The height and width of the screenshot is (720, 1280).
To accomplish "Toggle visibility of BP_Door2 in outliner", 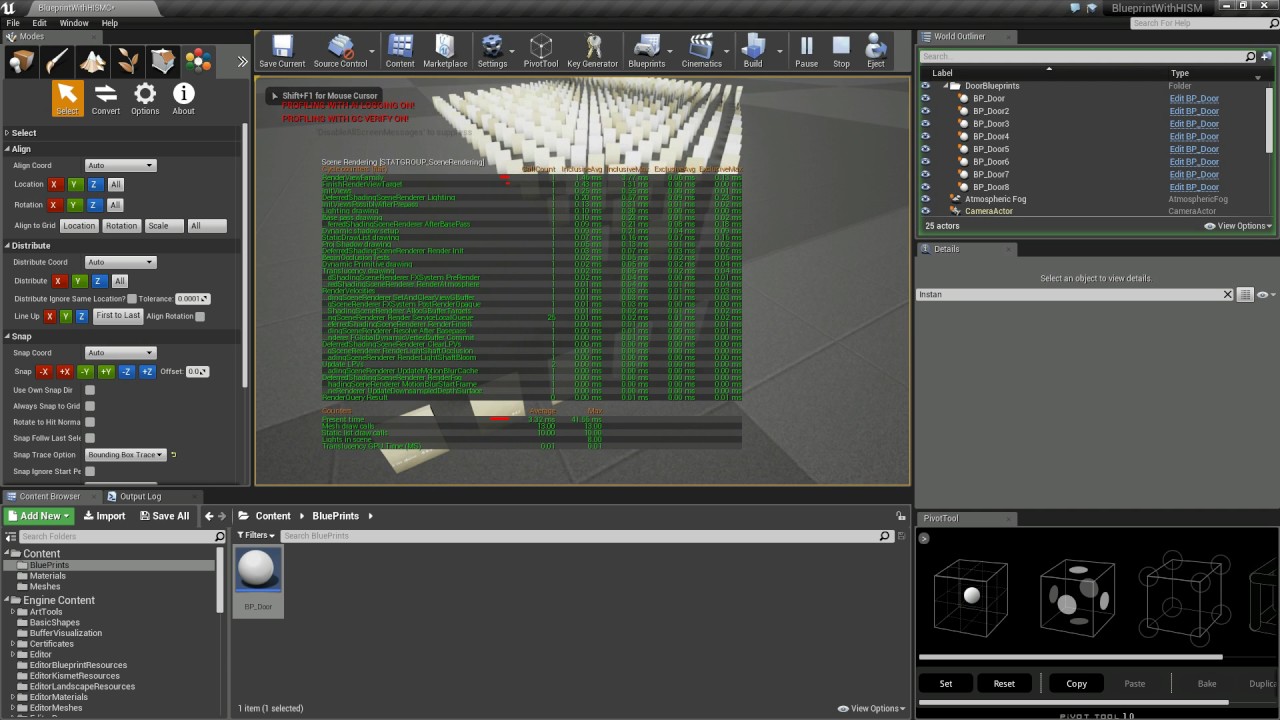I will (x=925, y=111).
